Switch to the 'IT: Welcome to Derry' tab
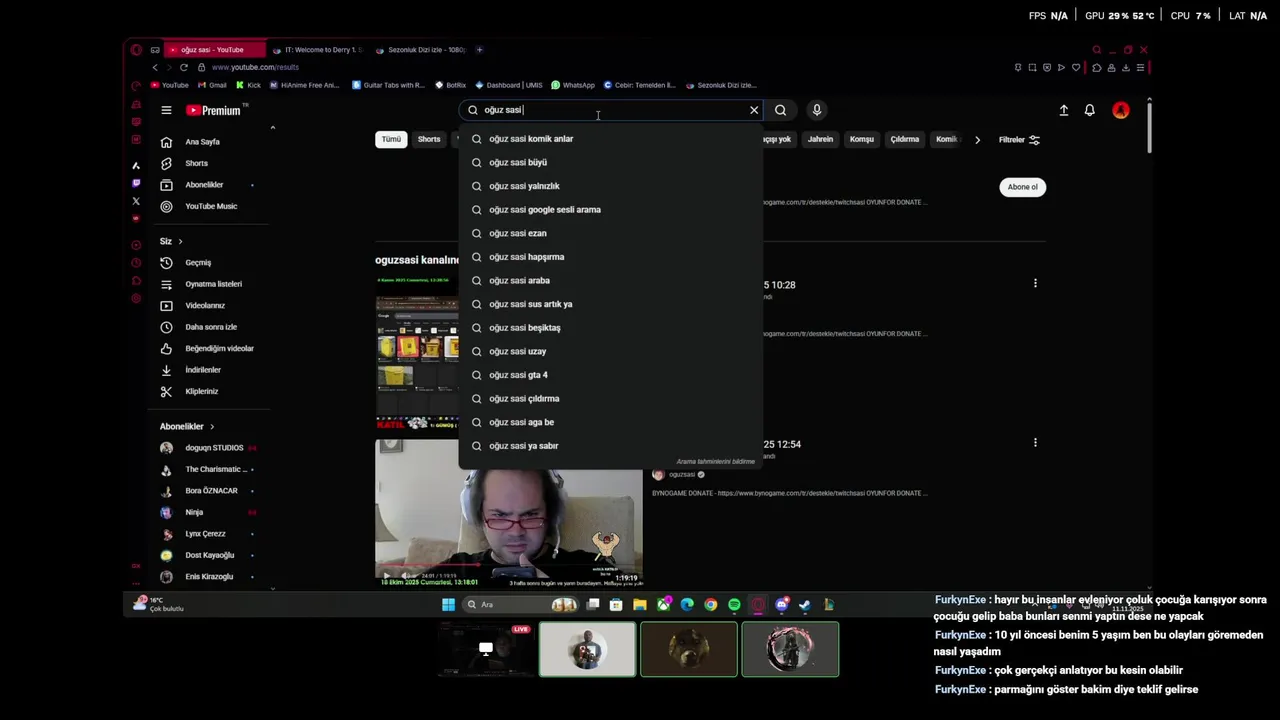Viewport: 1280px width, 720px height. (318, 49)
